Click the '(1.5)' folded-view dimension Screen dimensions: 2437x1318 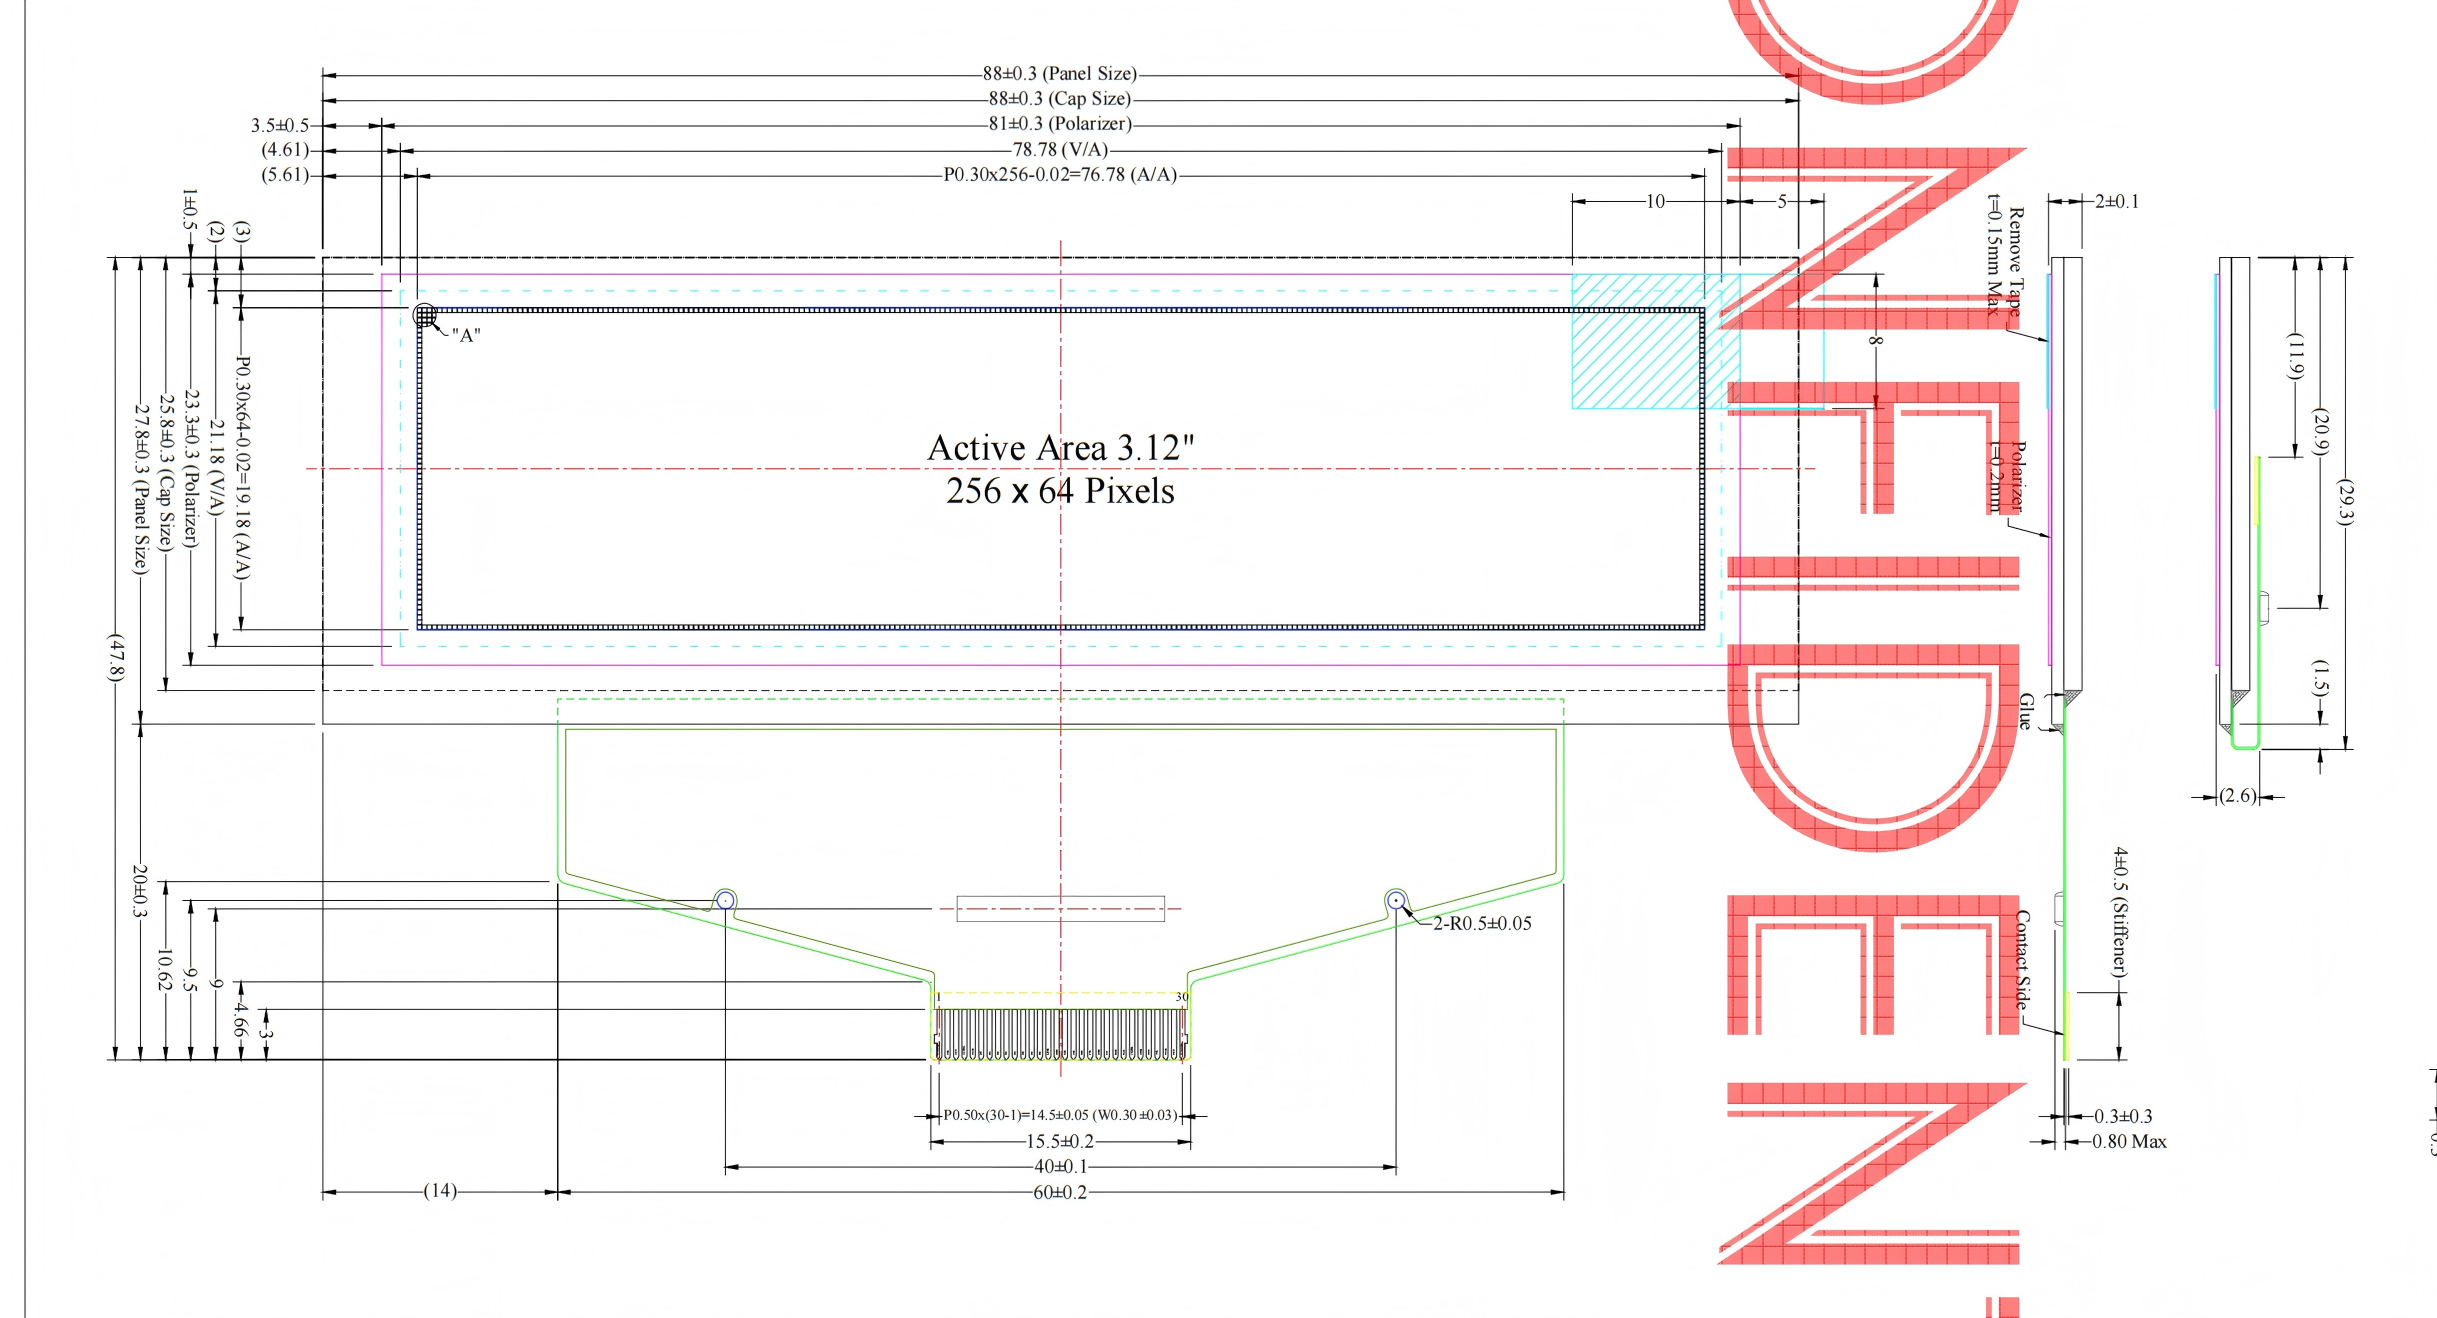[2321, 678]
